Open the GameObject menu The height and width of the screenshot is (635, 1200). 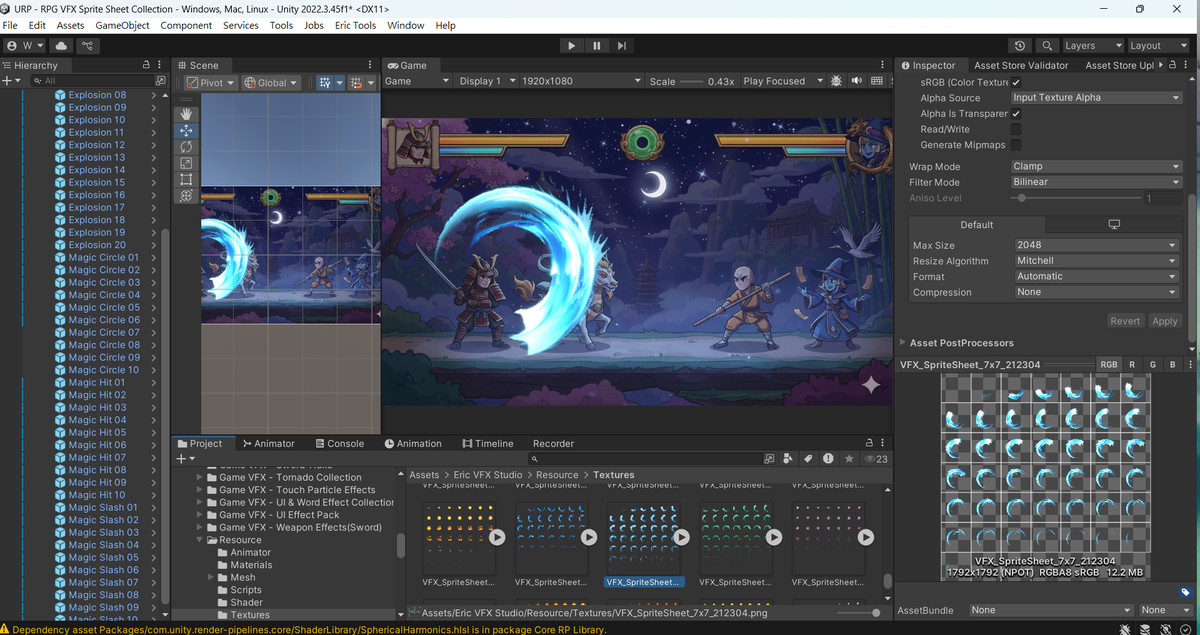click(x=122, y=25)
